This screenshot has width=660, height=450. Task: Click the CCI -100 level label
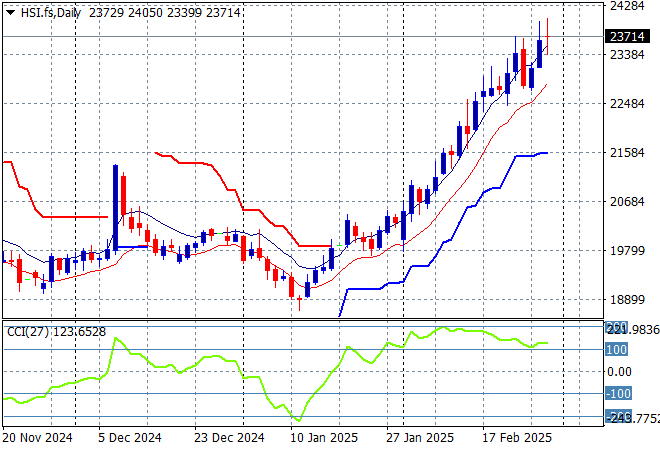click(x=617, y=394)
